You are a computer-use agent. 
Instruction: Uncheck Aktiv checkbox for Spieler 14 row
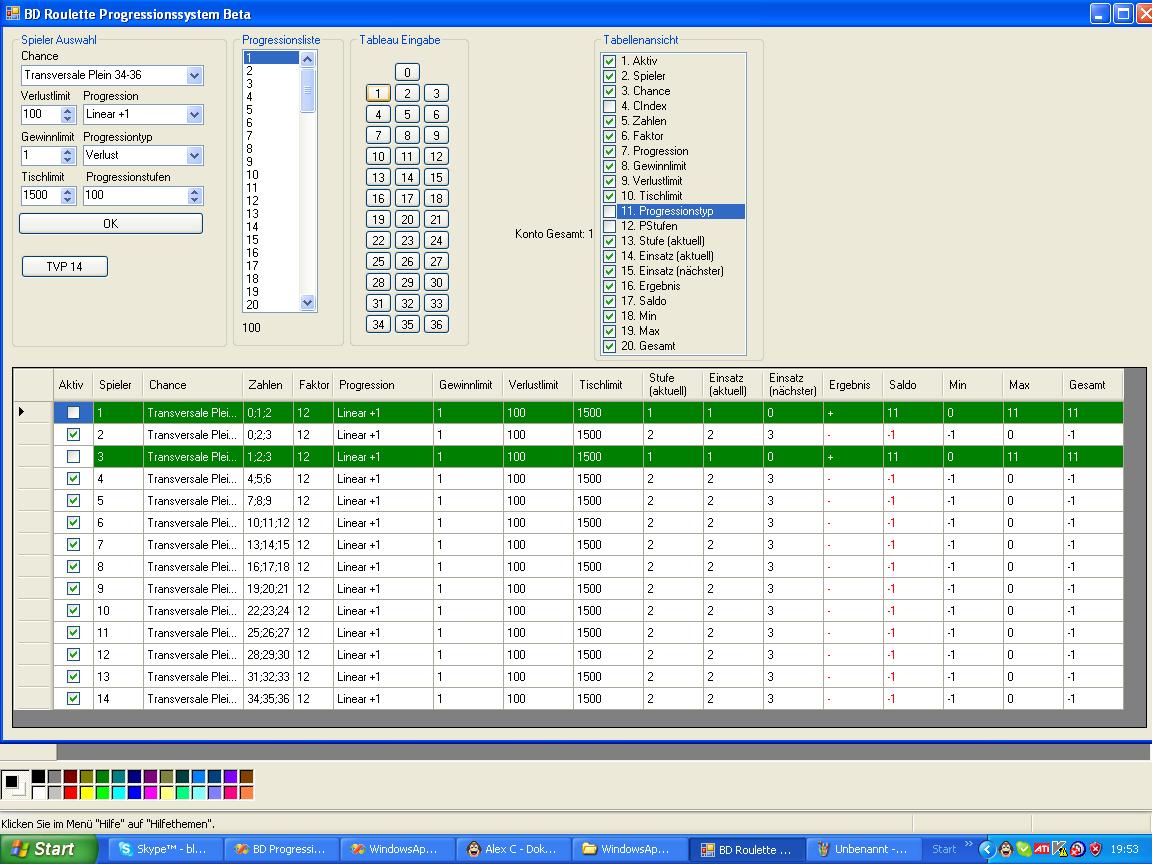(73, 699)
